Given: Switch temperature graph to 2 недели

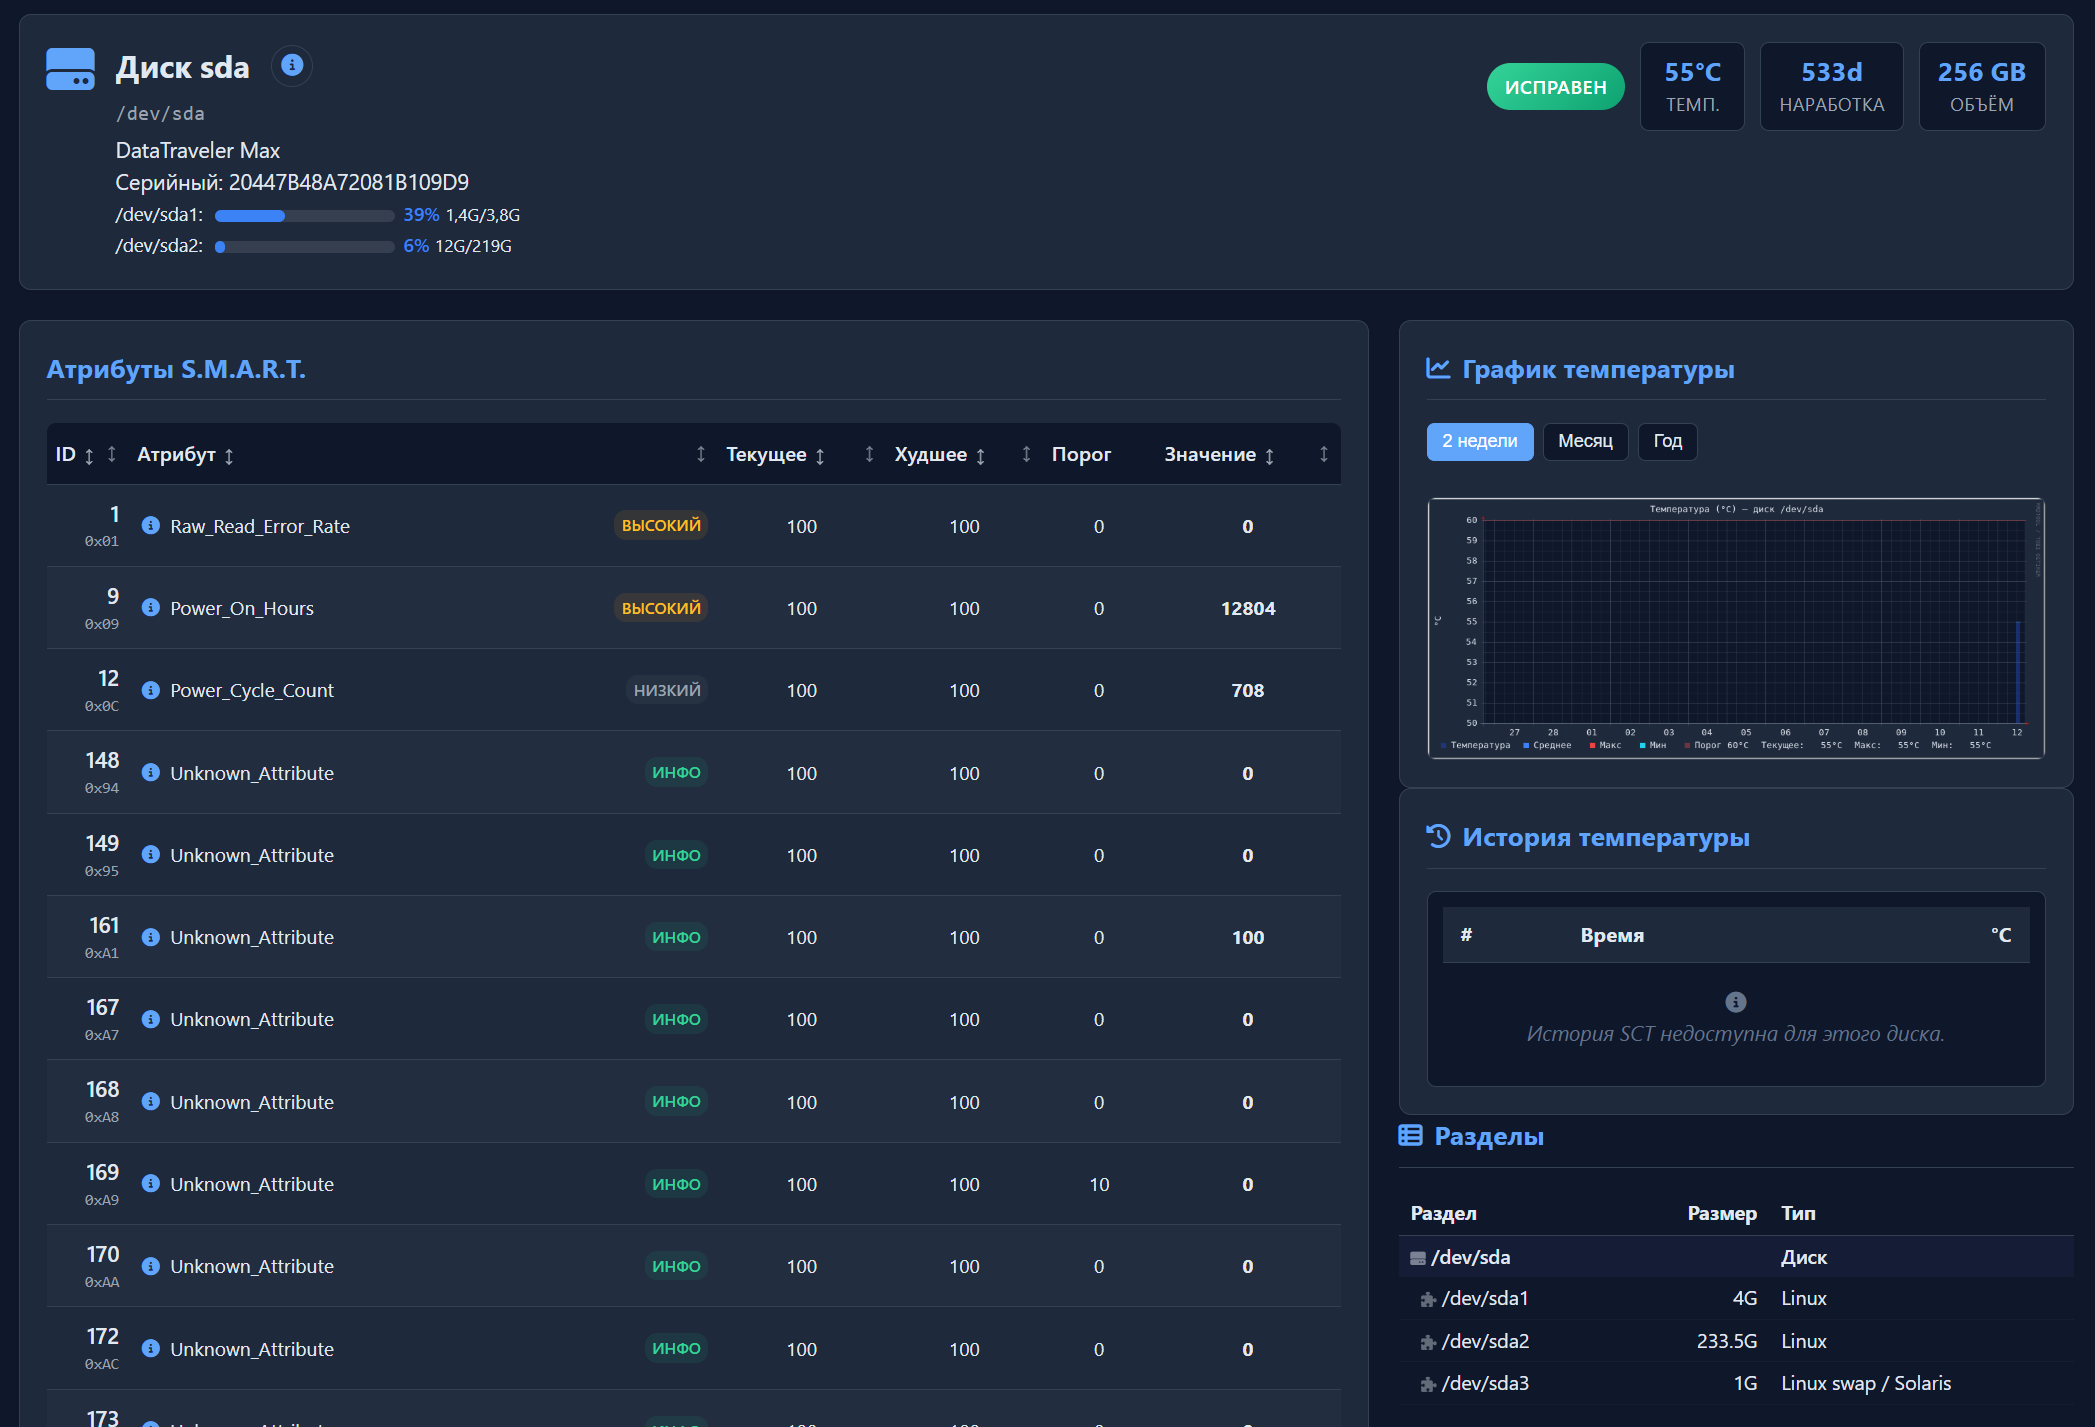Looking at the screenshot, I should [x=1479, y=441].
